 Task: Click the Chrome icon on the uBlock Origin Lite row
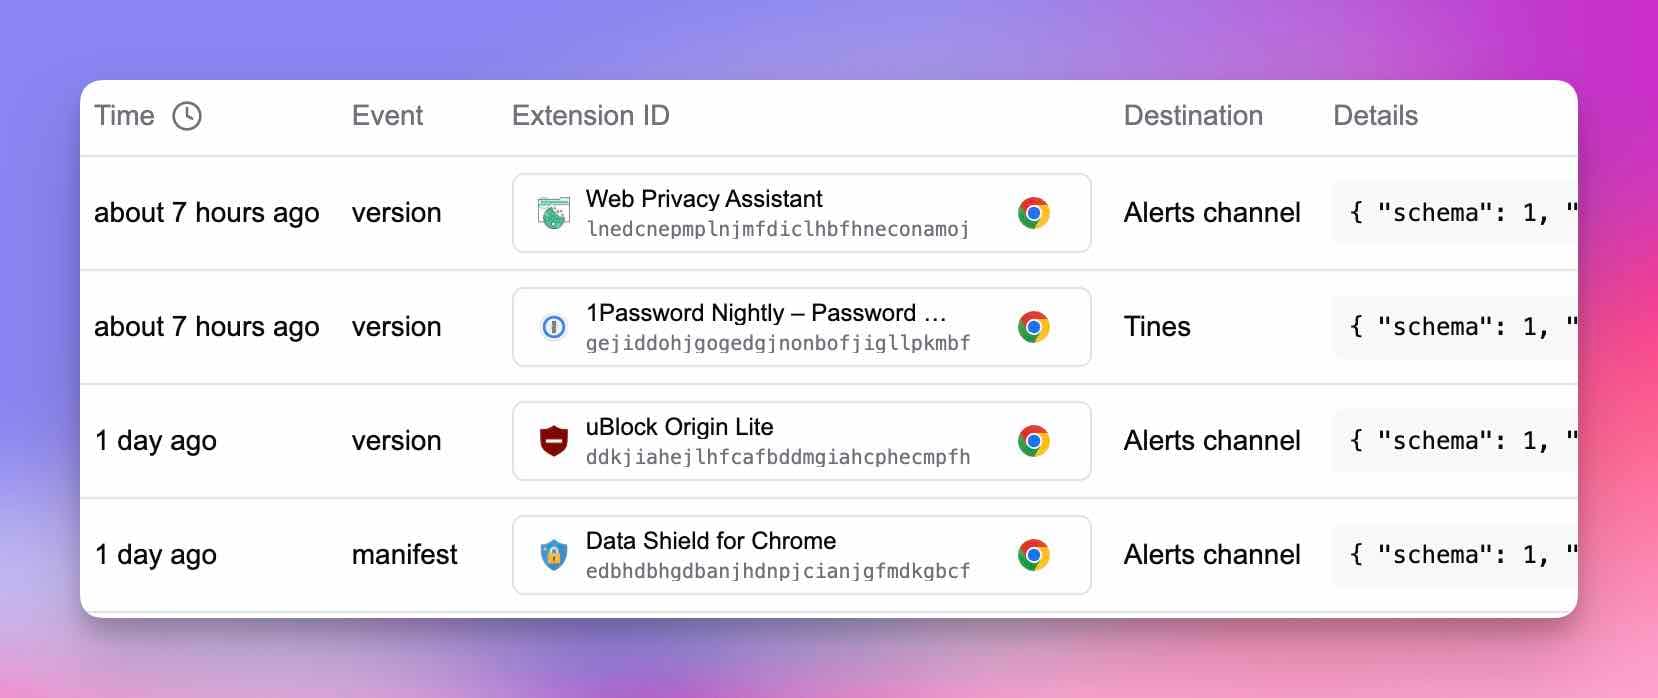(1035, 441)
